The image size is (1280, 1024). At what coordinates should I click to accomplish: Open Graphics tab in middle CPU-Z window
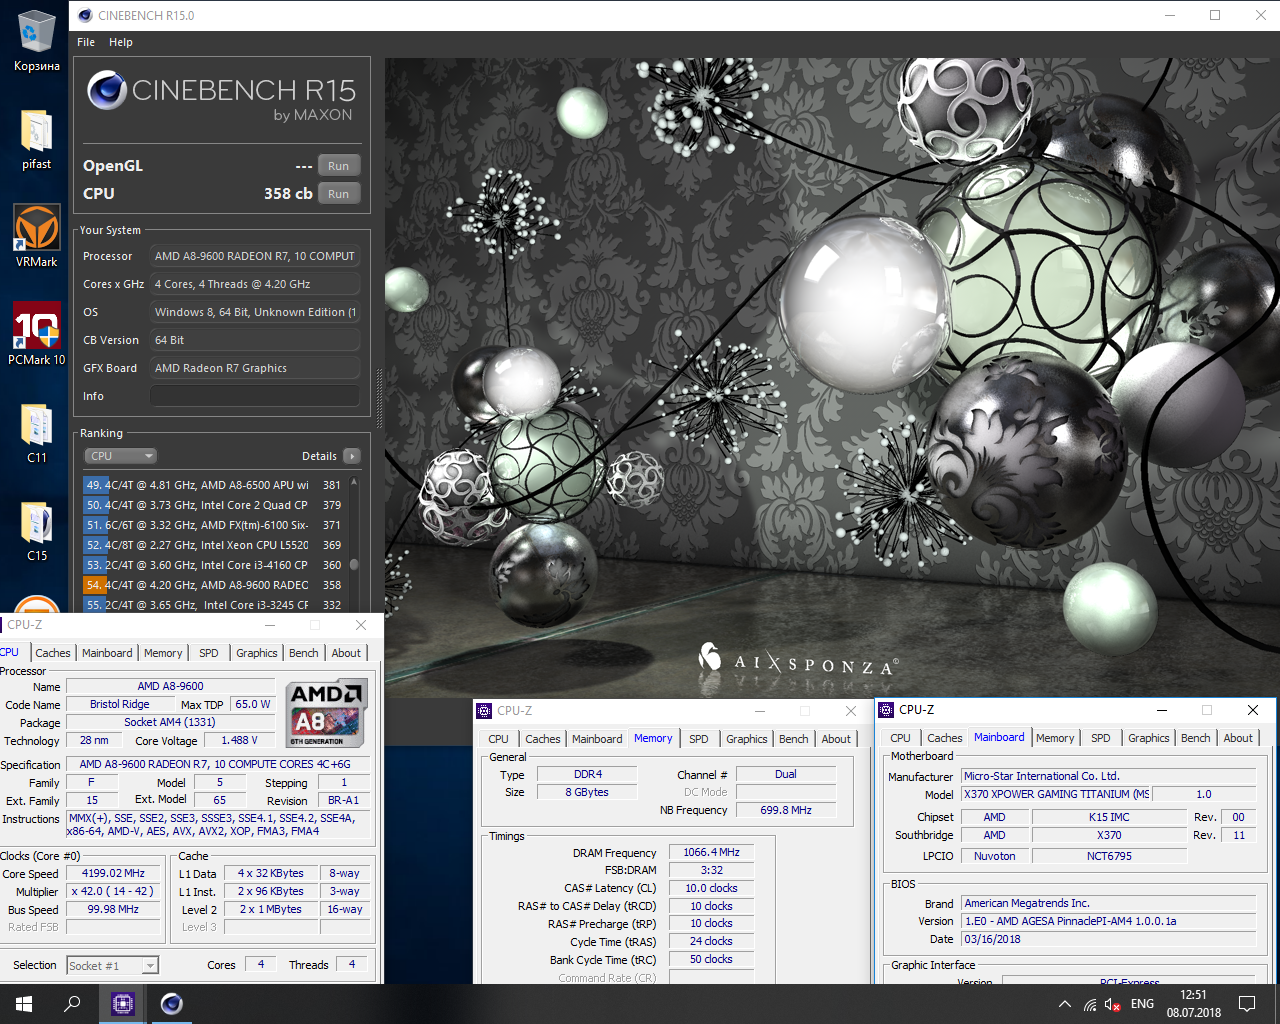(747, 739)
